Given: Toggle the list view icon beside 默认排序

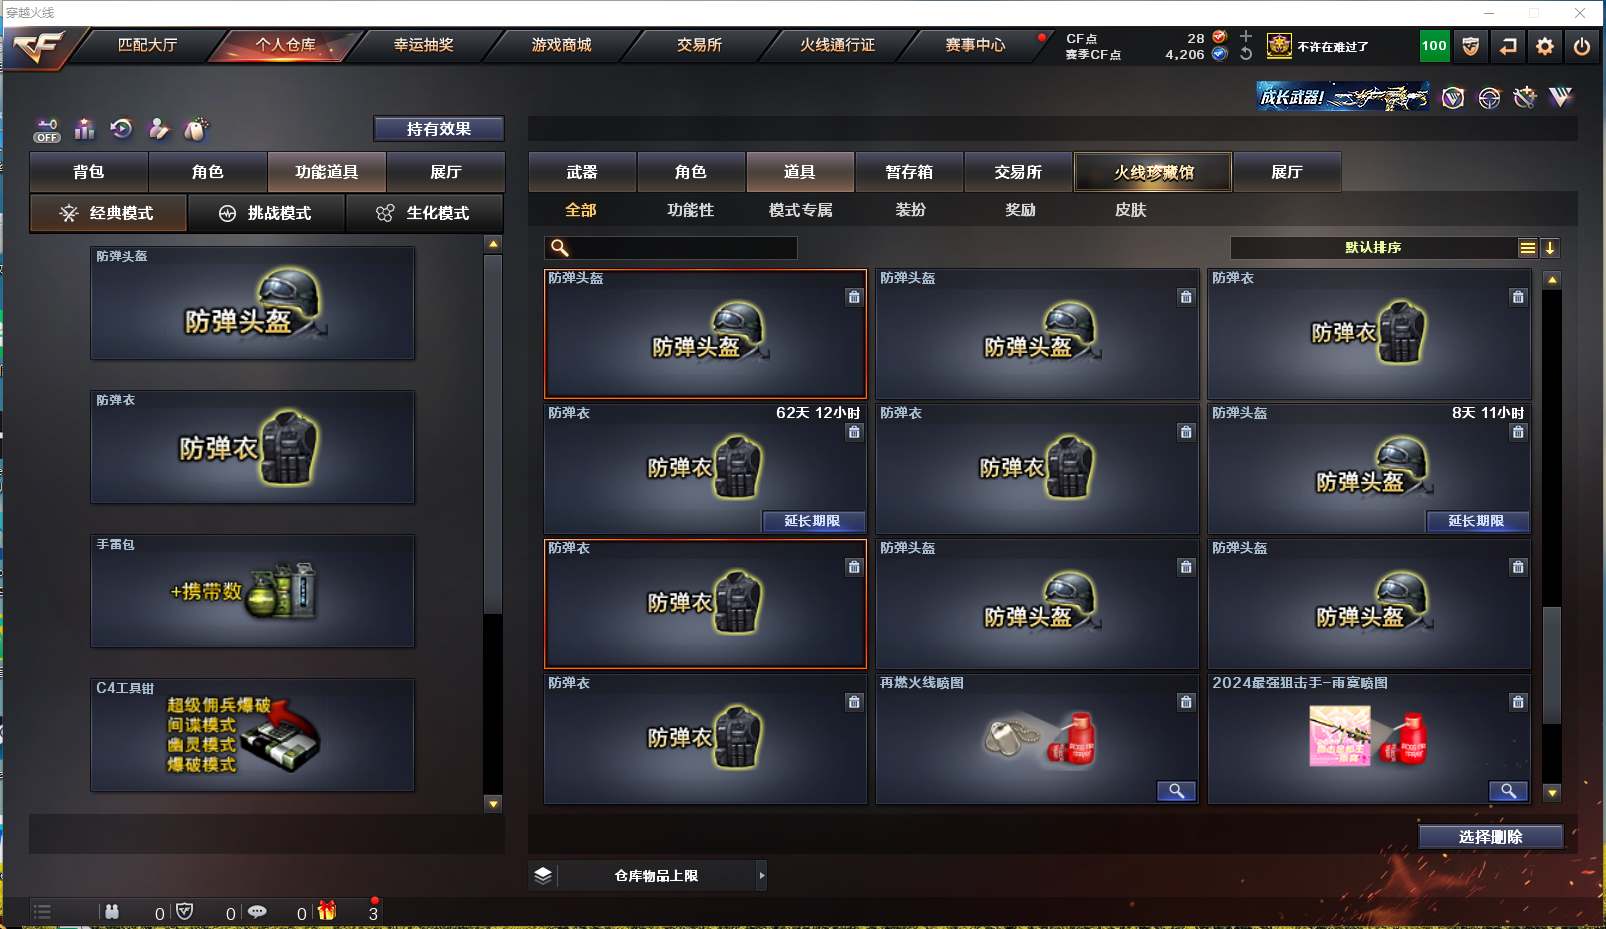Looking at the screenshot, I should tap(1528, 248).
